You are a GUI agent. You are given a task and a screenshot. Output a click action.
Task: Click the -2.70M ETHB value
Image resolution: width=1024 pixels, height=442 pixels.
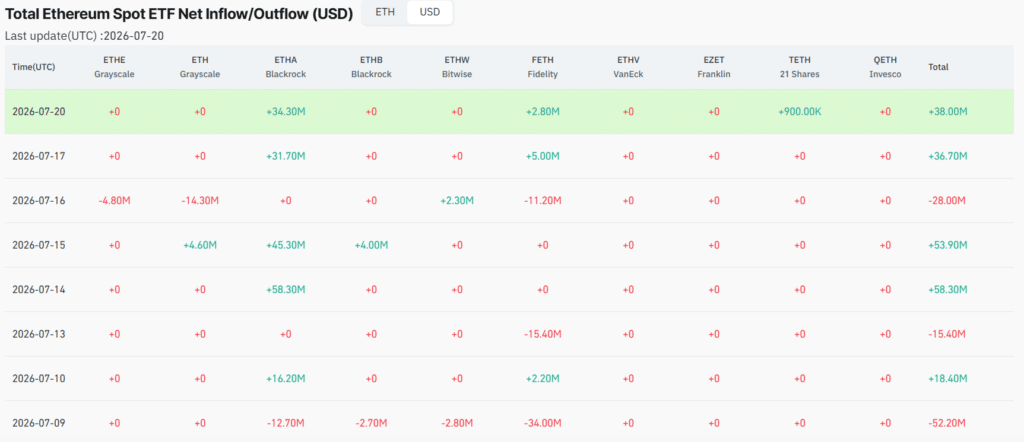pyautogui.click(x=371, y=423)
